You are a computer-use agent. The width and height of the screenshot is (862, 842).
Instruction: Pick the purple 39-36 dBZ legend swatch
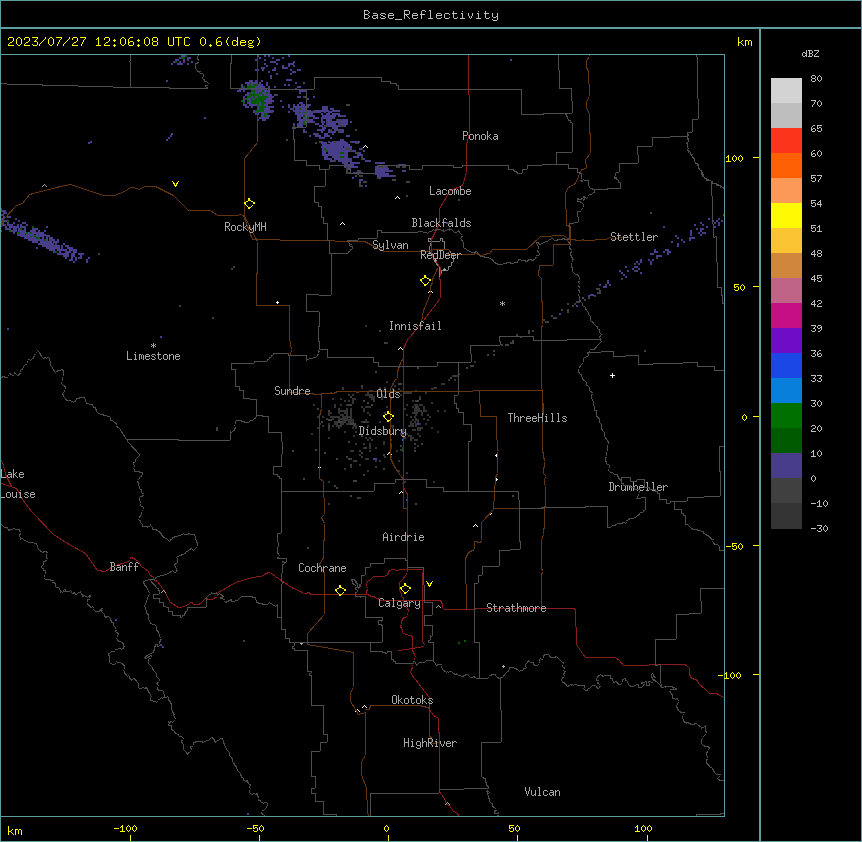(x=786, y=341)
